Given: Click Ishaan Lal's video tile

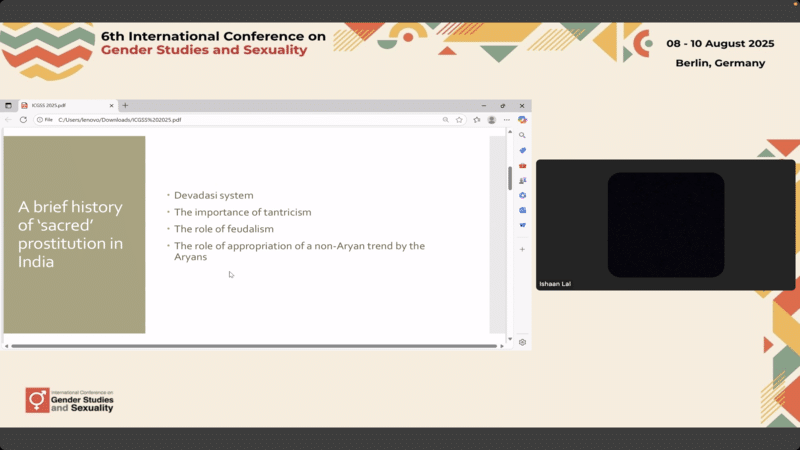Looking at the screenshot, I should (665, 225).
